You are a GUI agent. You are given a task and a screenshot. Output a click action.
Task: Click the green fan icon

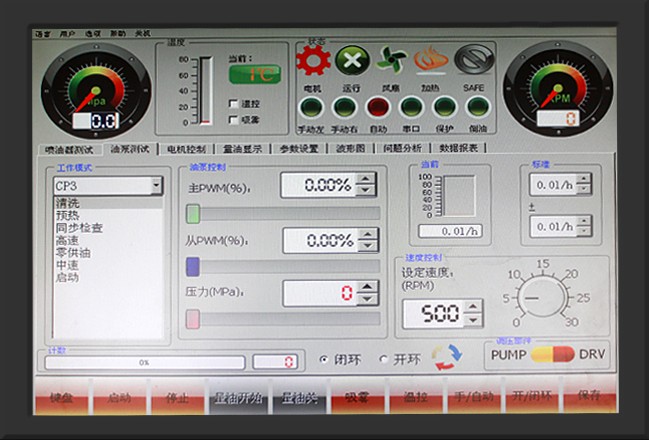392,60
